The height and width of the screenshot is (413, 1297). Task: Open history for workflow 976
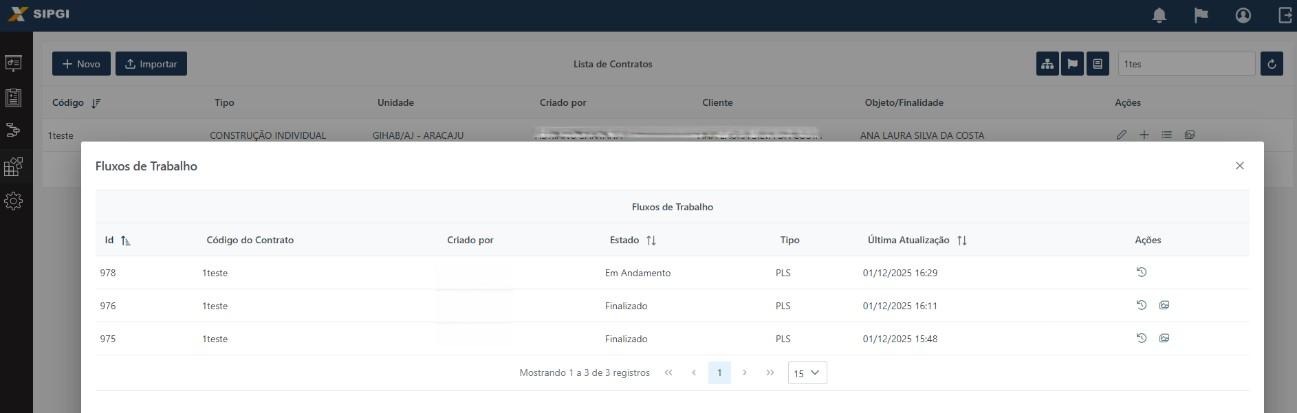pos(1141,305)
